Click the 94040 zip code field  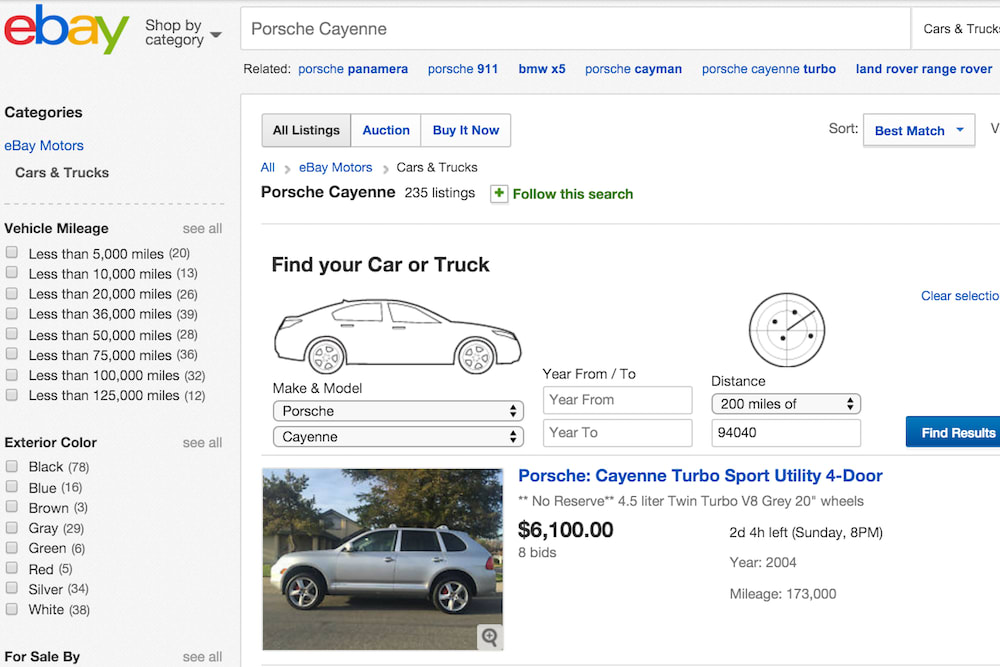[x=786, y=433]
